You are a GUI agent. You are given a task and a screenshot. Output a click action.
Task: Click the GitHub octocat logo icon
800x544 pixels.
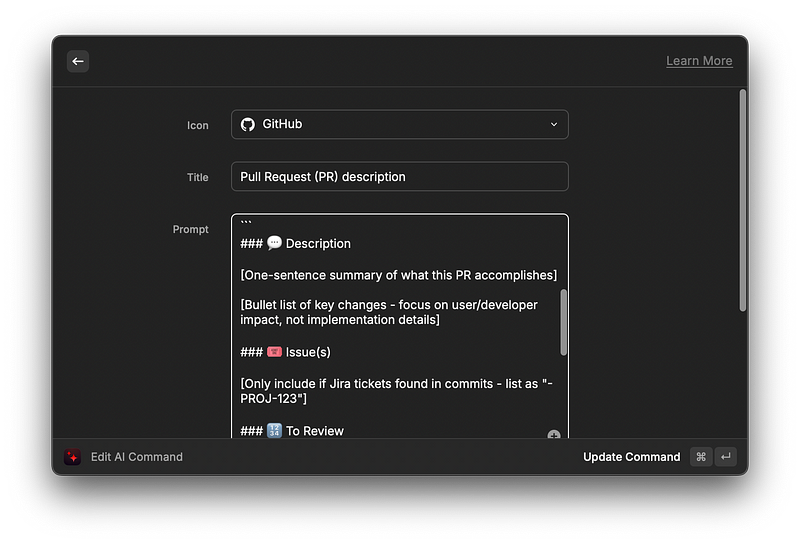click(248, 125)
